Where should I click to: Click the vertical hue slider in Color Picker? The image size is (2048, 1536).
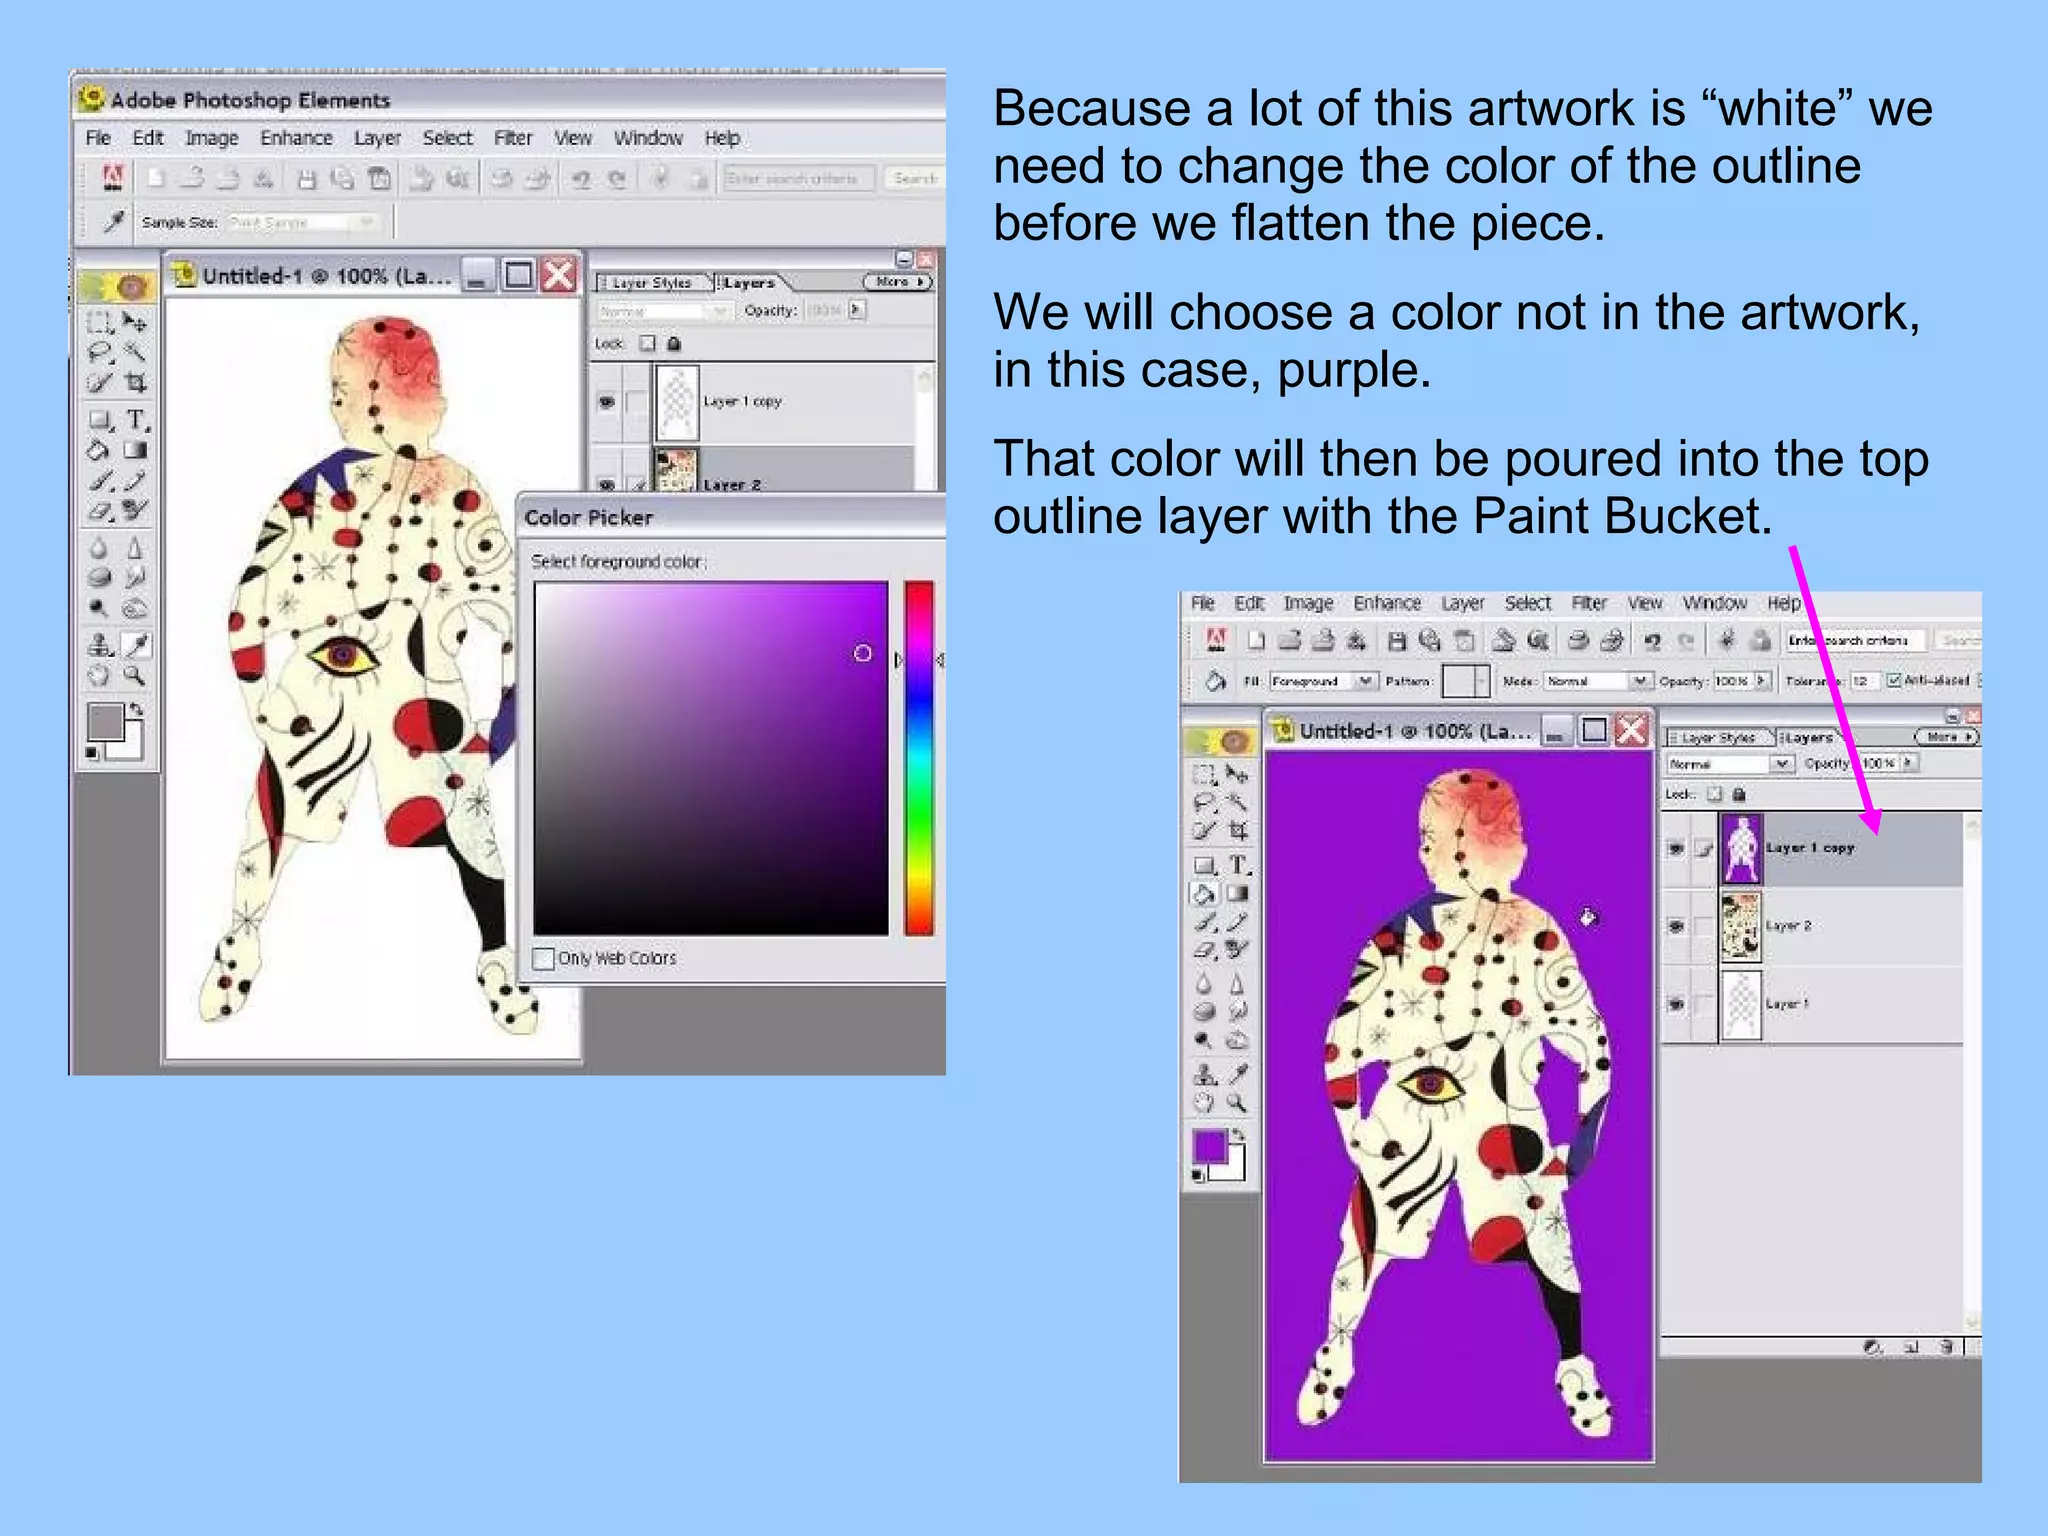point(919,758)
